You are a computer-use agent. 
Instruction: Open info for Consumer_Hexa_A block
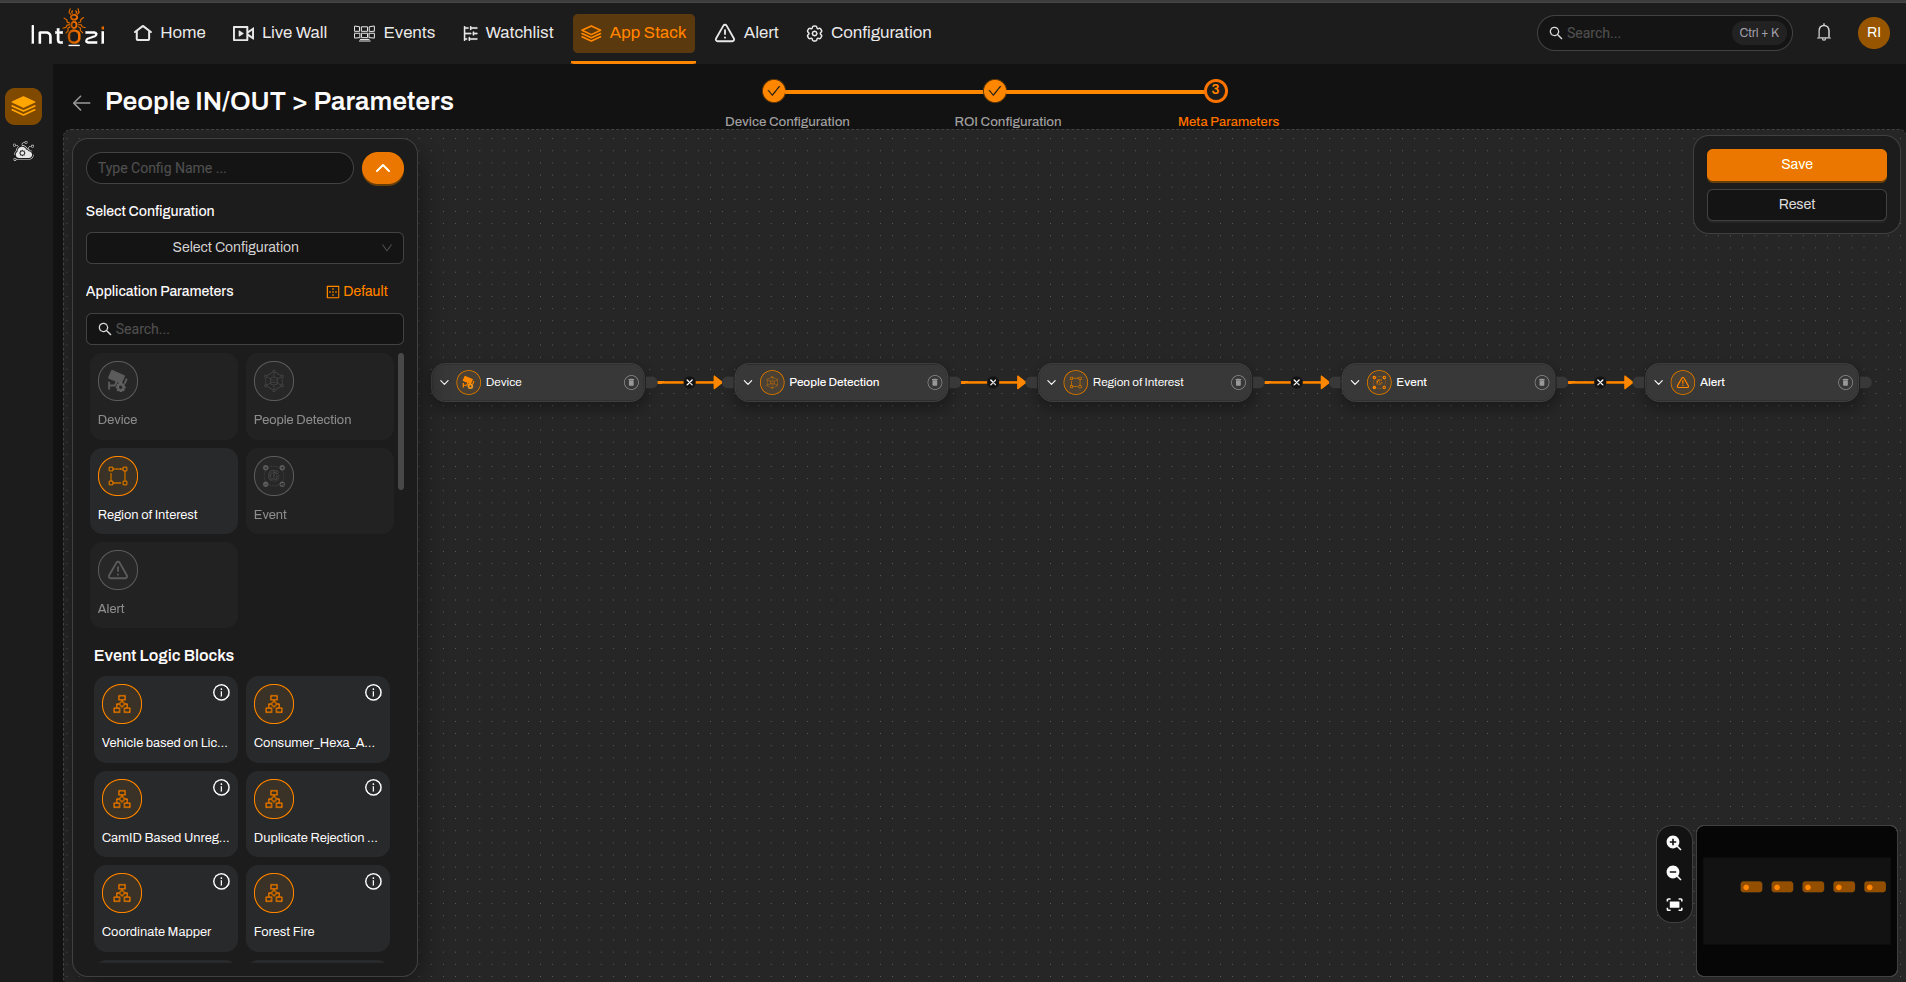click(x=373, y=693)
